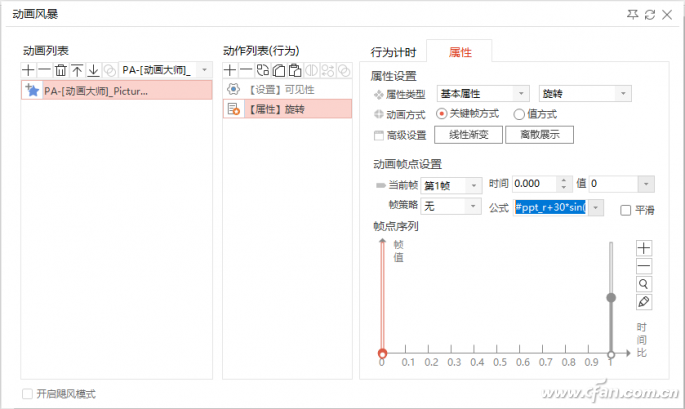Enable the 平滑 checkbox
Viewport: 685px width, 409px height.
tap(626, 210)
